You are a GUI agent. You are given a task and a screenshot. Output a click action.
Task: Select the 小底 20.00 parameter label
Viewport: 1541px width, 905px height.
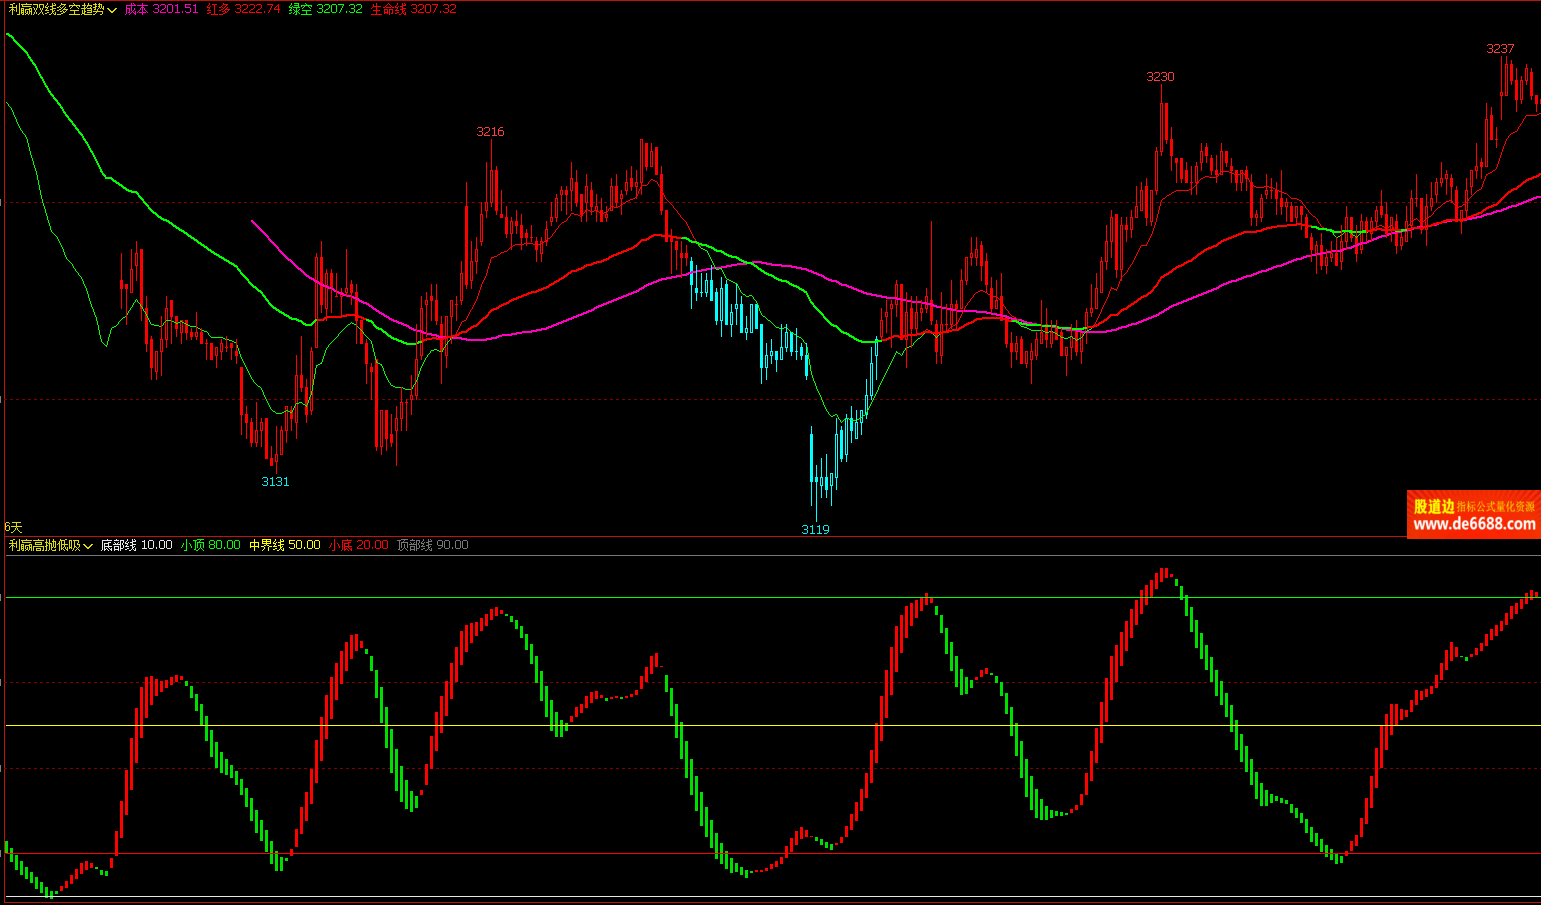tap(358, 545)
